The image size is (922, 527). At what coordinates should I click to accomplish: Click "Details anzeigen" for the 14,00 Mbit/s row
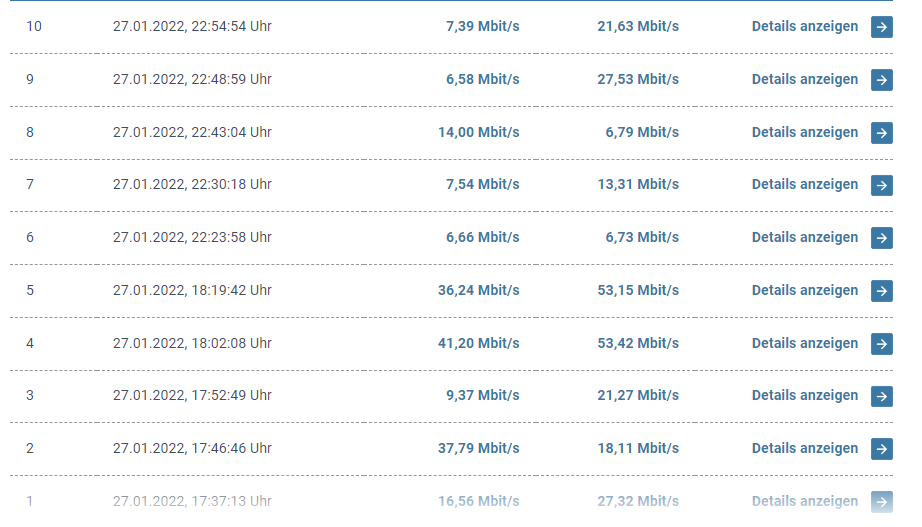coord(804,132)
